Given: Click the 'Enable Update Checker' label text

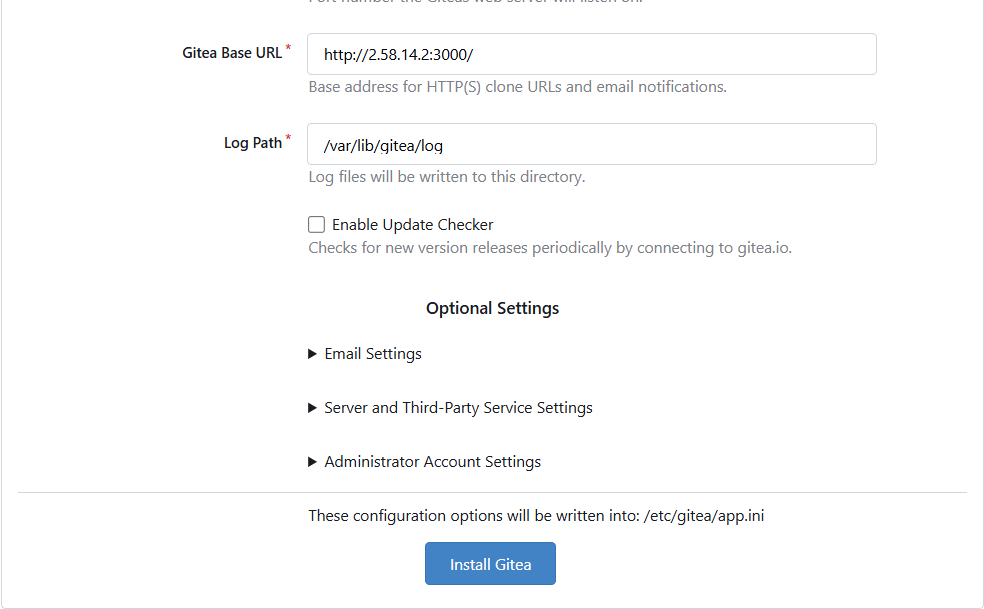Looking at the screenshot, I should (x=412, y=225).
